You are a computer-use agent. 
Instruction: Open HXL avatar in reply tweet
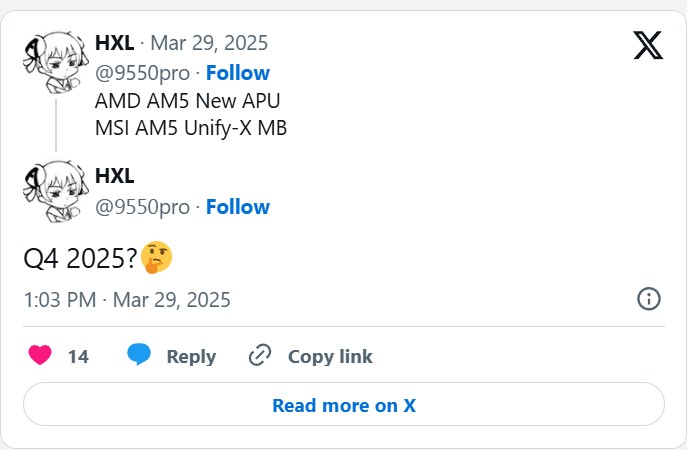coord(56,191)
